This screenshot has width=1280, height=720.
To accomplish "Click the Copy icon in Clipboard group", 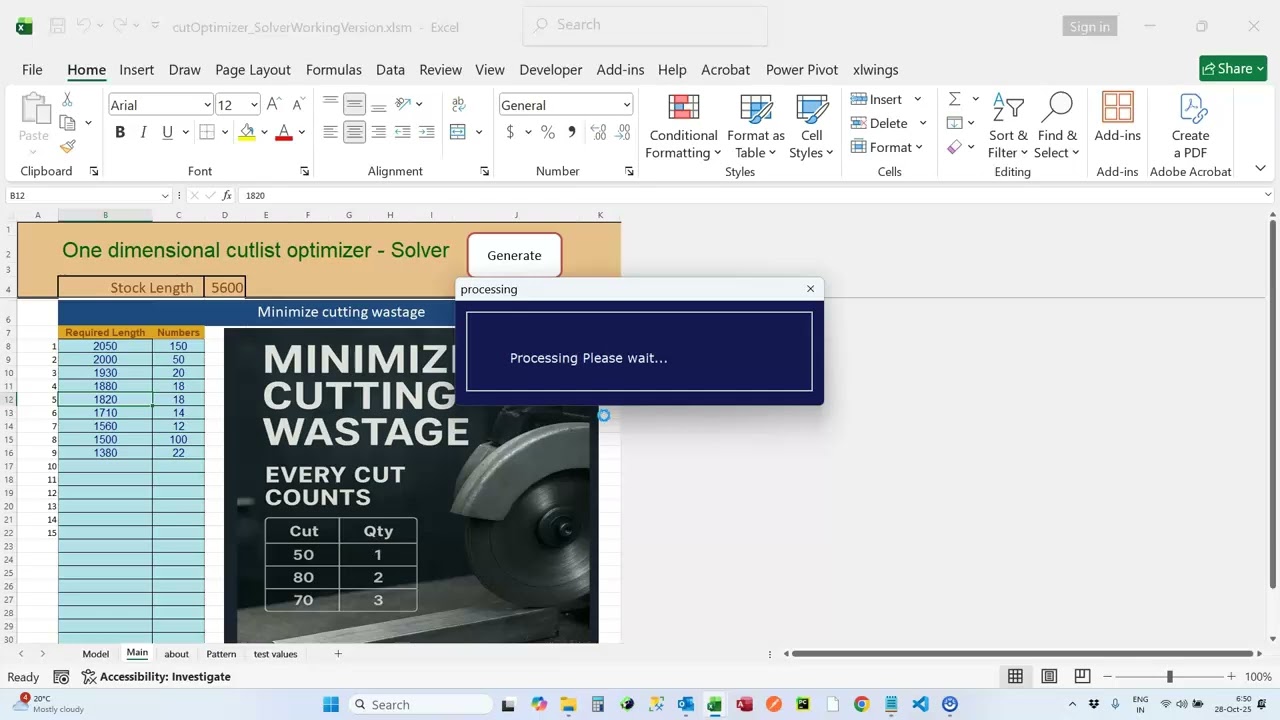I will click(x=67, y=123).
